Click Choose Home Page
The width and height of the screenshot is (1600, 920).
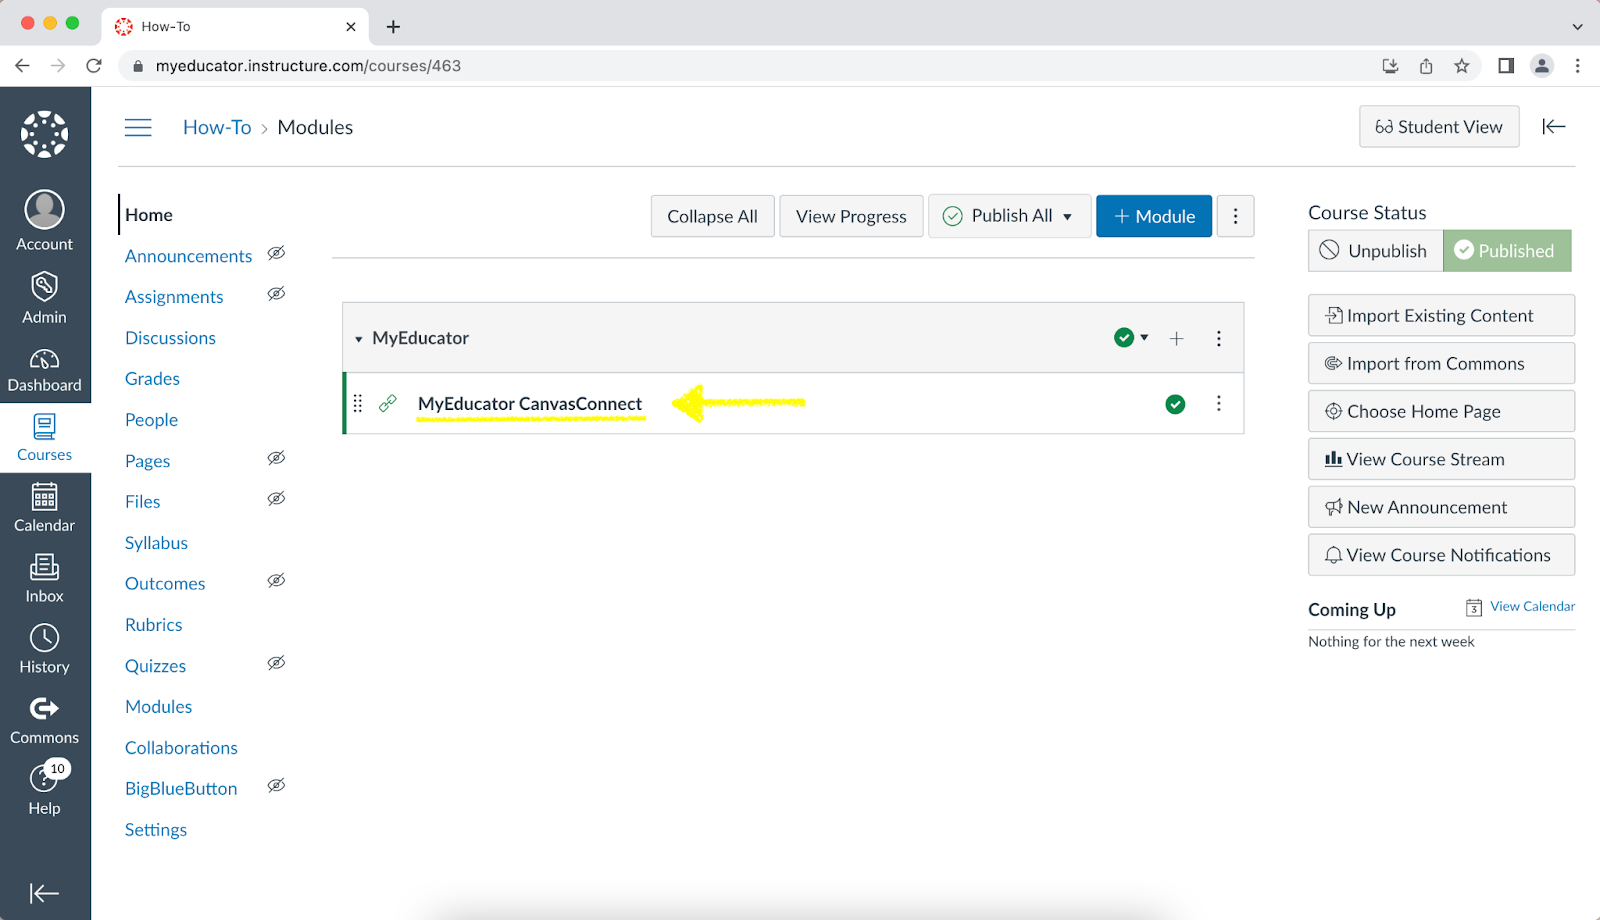(1441, 412)
